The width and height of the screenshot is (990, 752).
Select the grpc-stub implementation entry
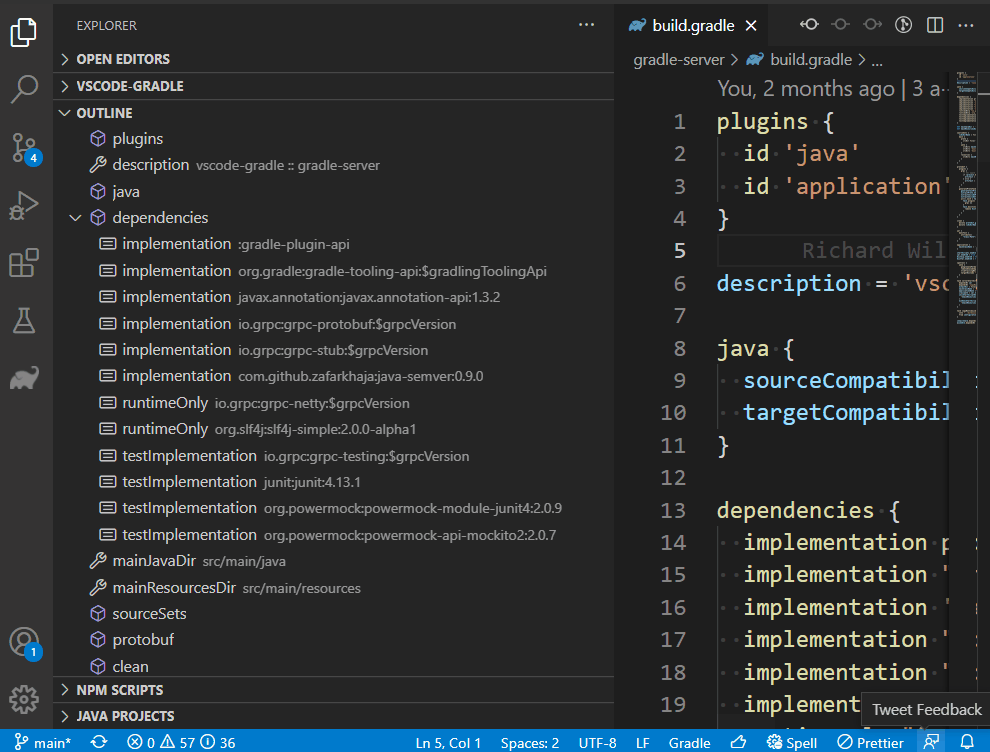tap(333, 350)
